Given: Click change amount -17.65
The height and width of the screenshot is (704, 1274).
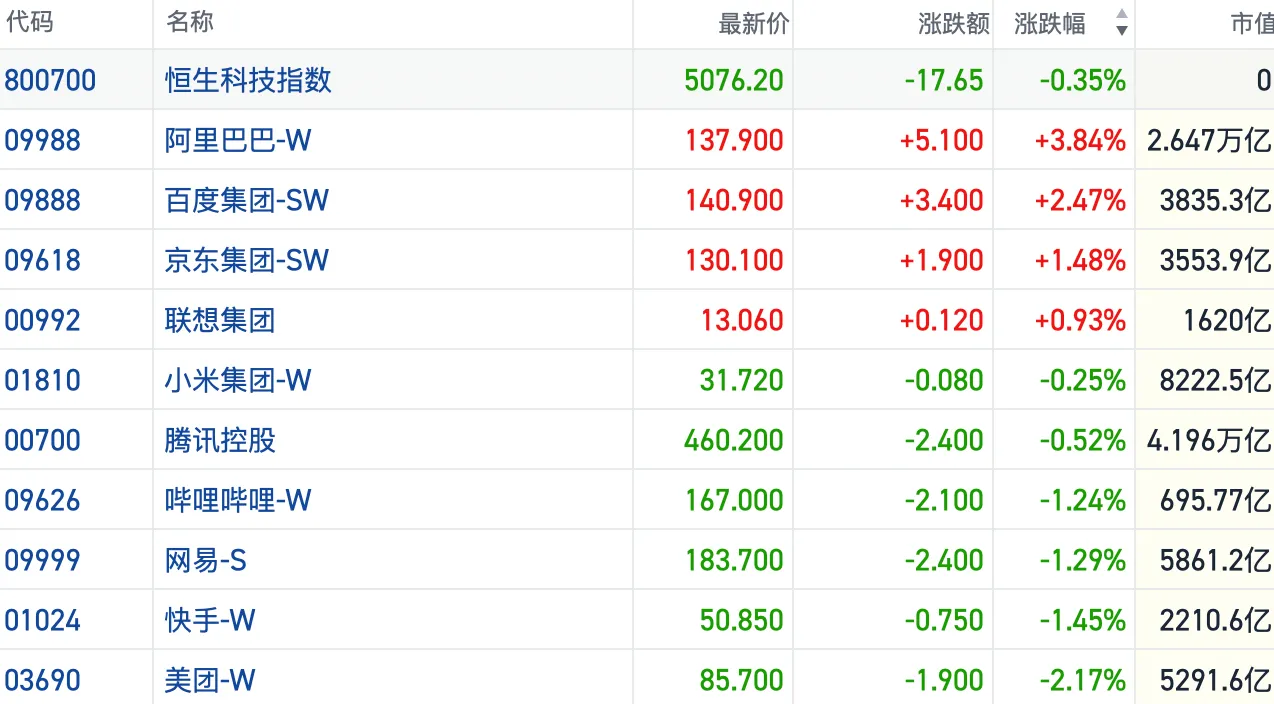Looking at the screenshot, I should tap(944, 80).
